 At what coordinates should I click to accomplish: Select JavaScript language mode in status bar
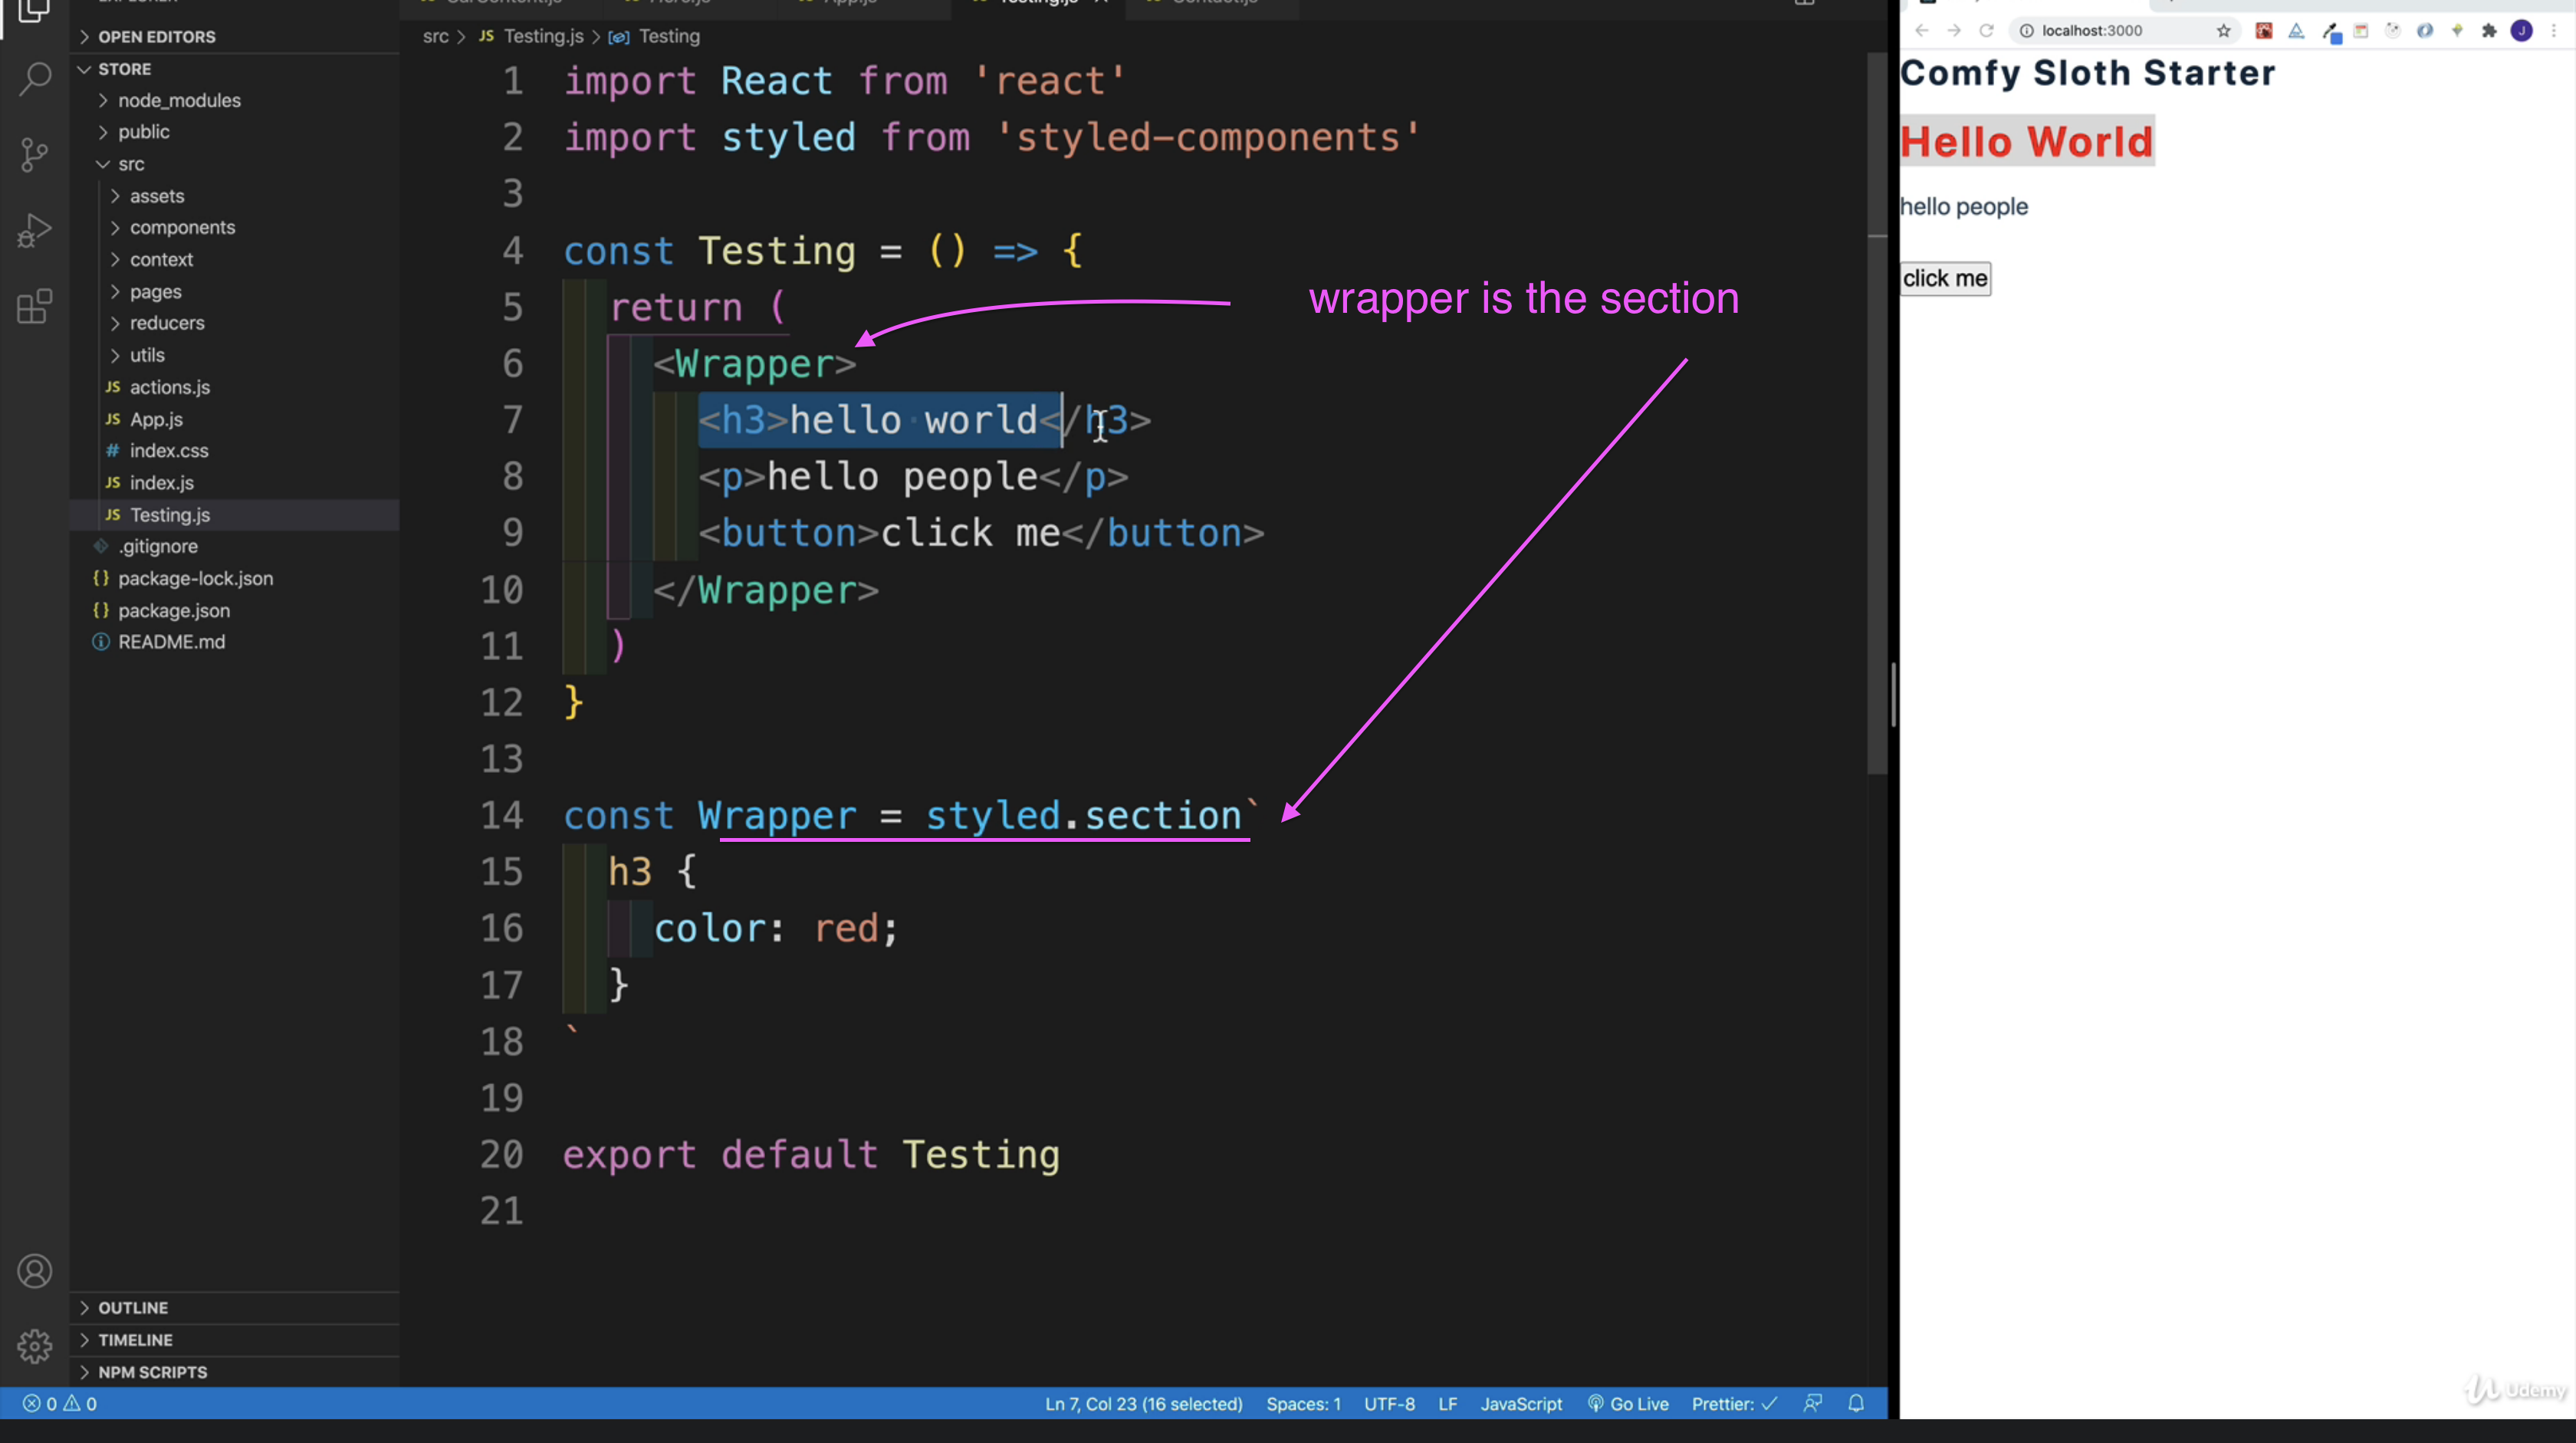[1520, 1403]
